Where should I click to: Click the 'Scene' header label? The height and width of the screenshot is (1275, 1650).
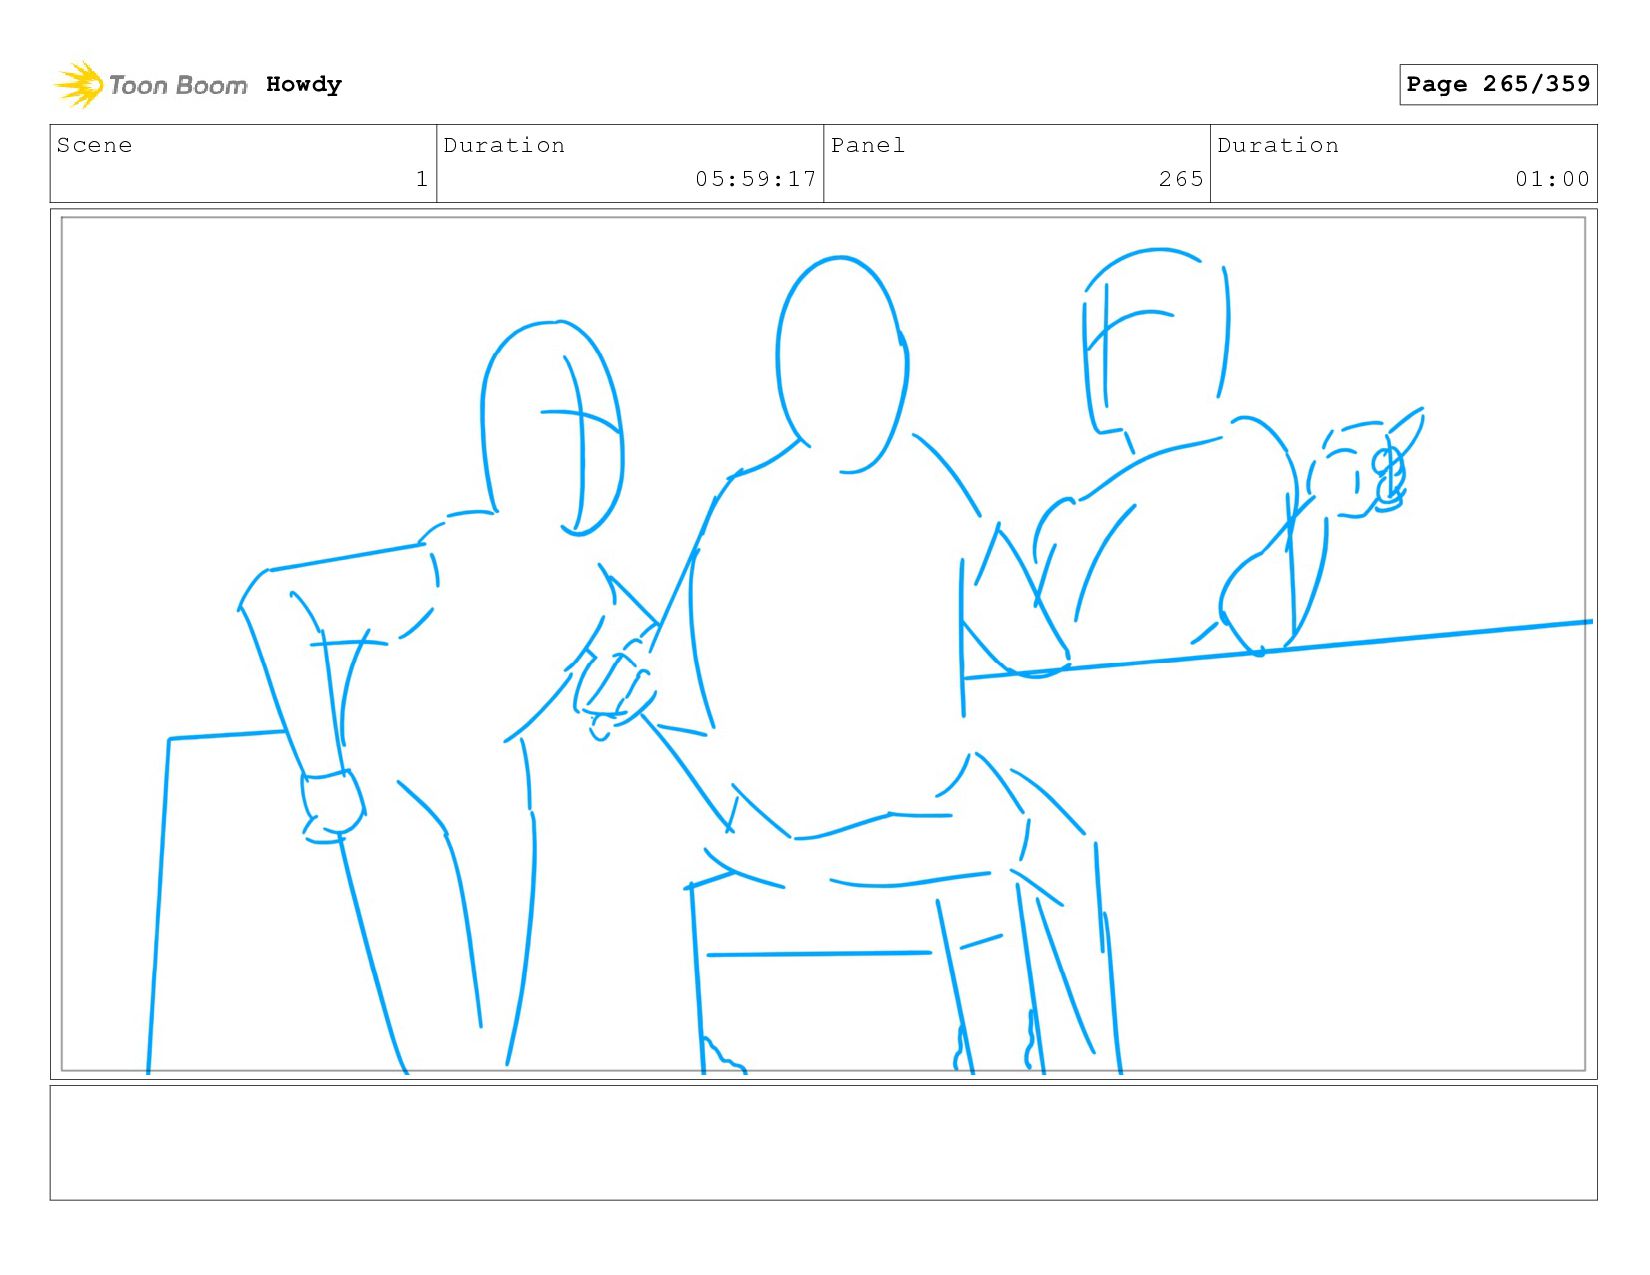pyautogui.click(x=94, y=145)
